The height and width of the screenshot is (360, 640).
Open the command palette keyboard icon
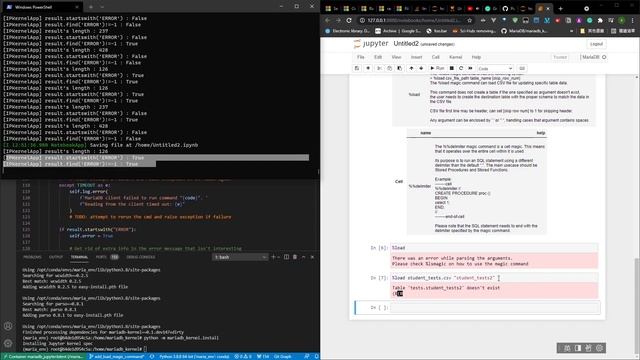pyautogui.click(x=522, y=68)
